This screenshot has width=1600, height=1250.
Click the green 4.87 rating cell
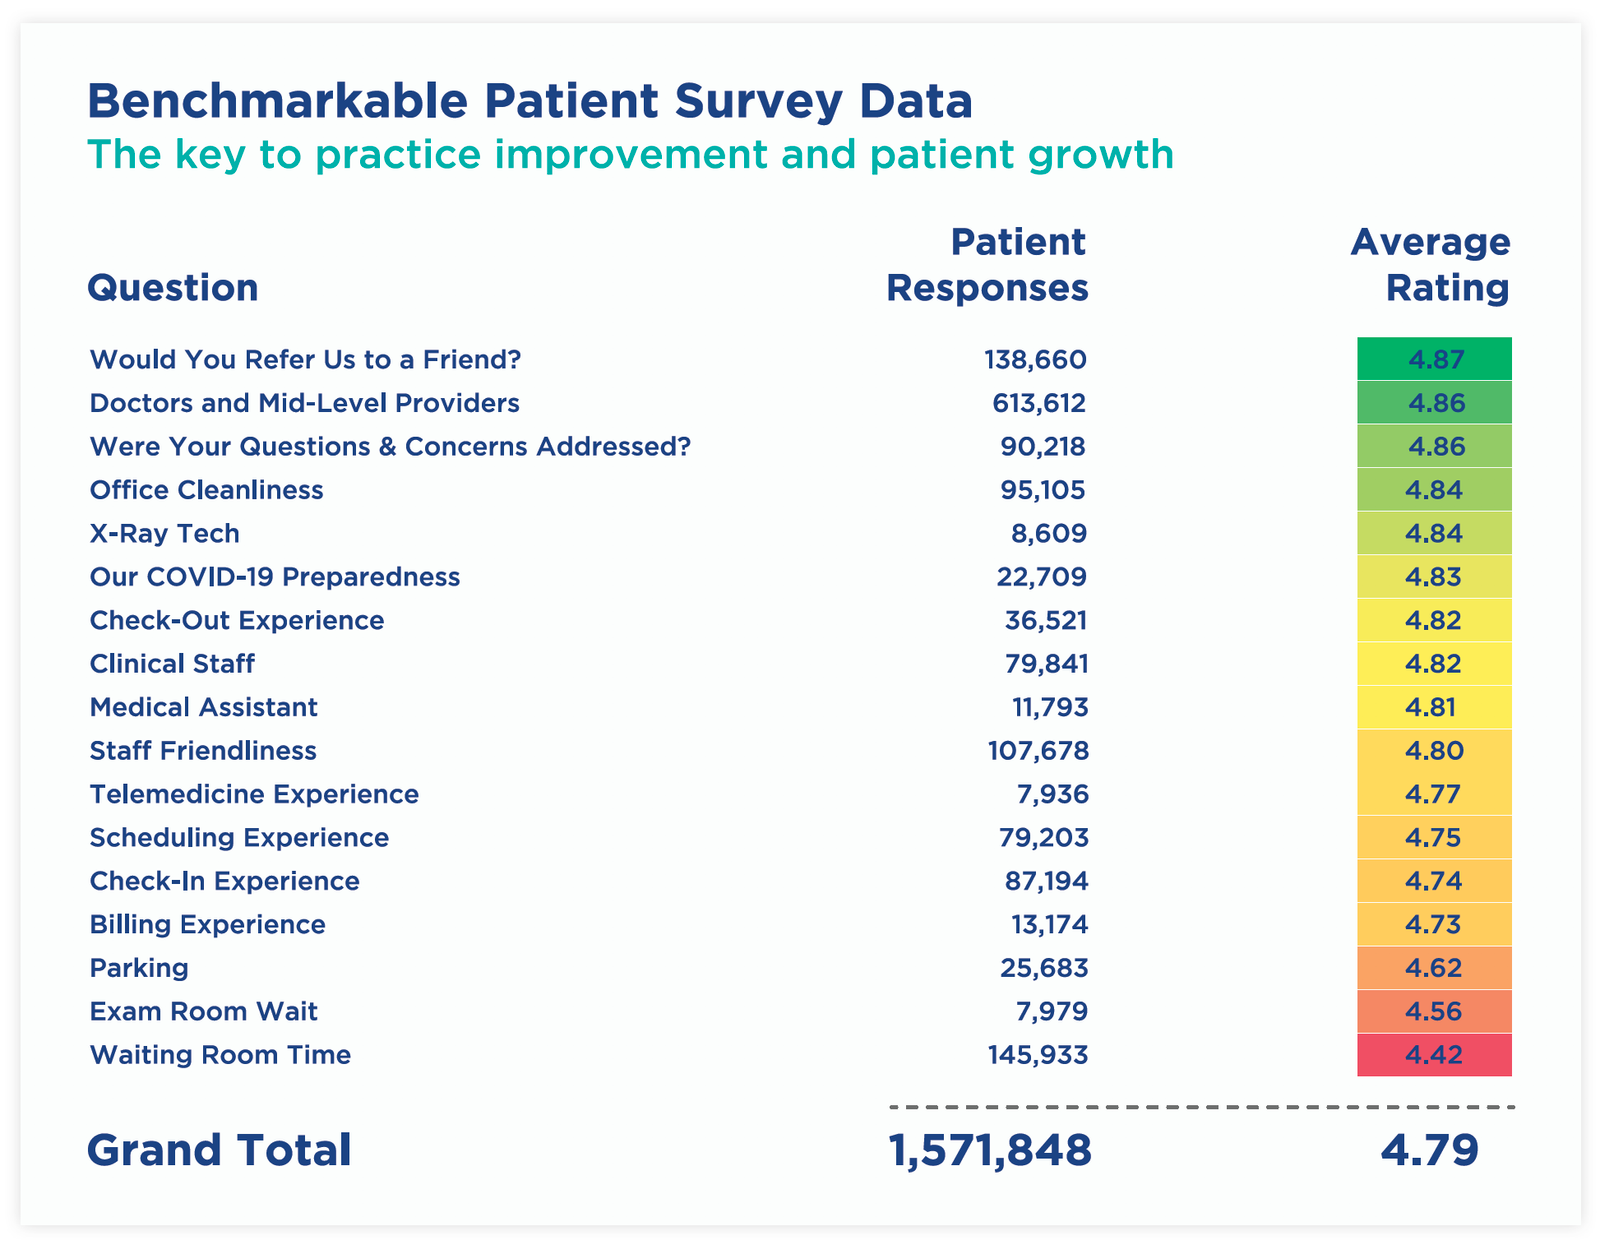coord(1434,359)
